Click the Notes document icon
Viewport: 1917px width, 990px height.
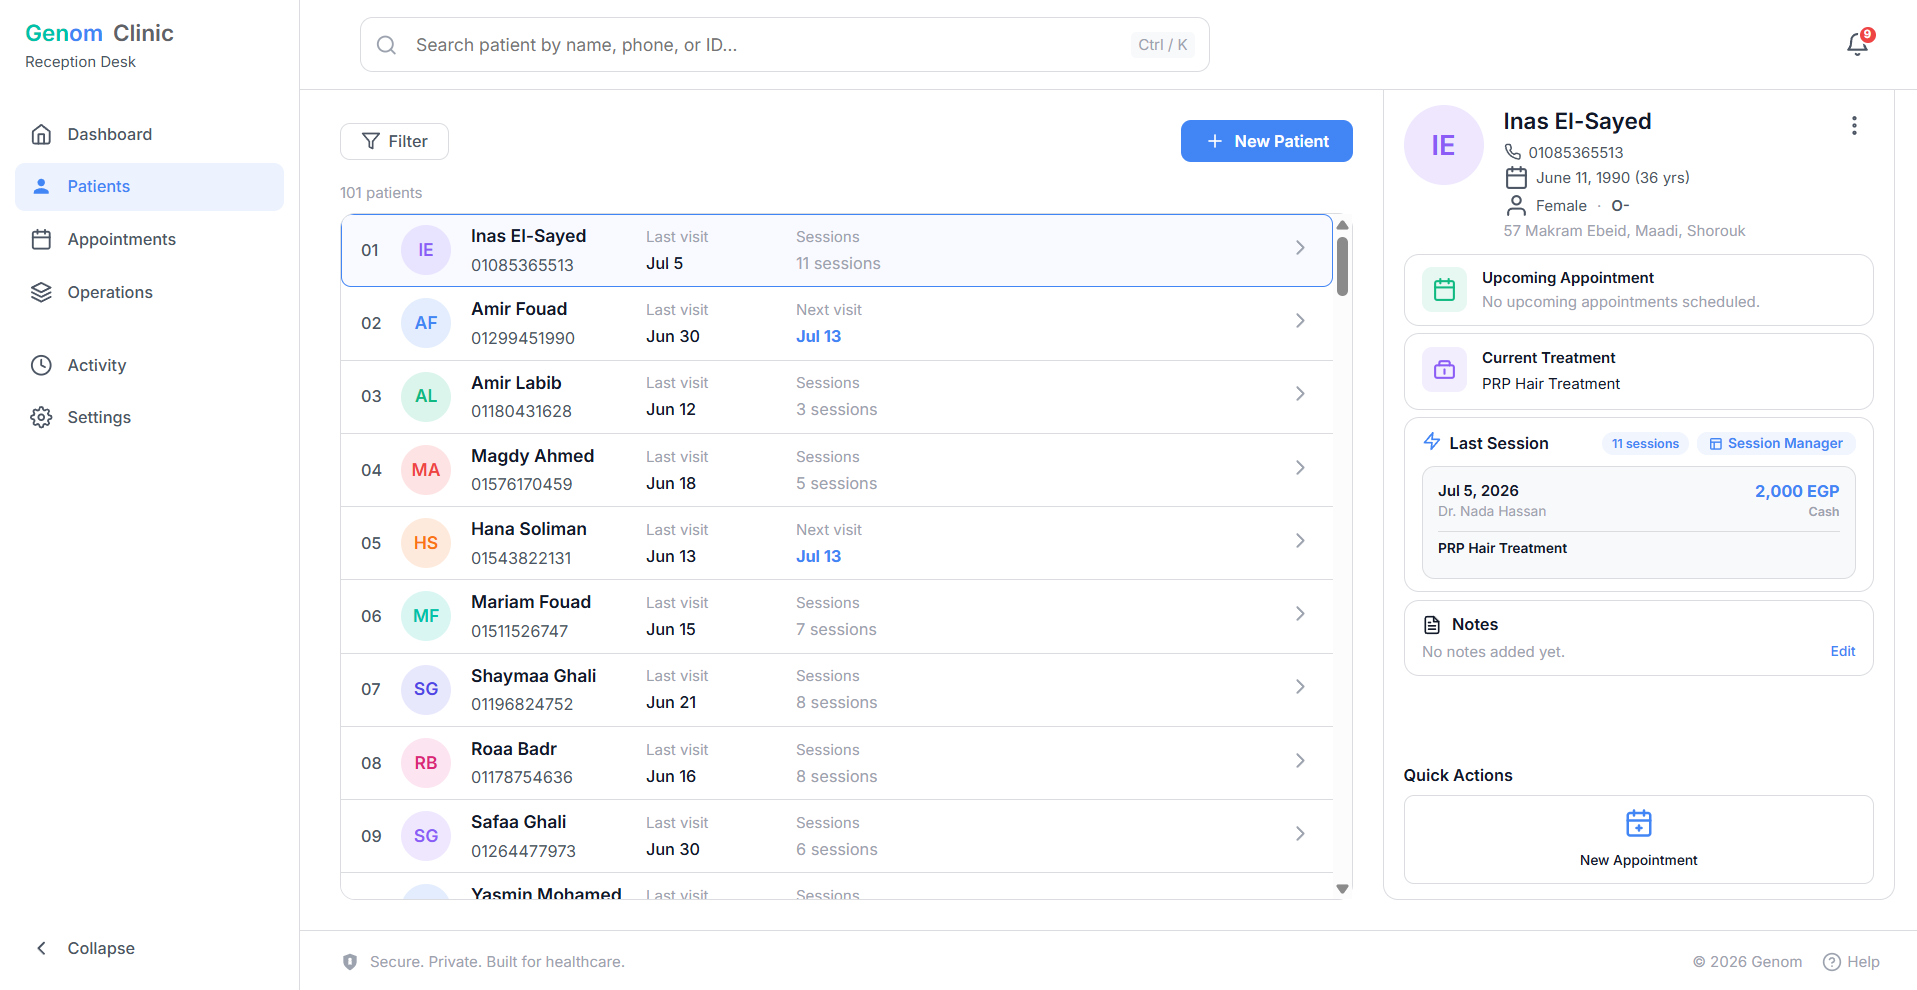tap(1432, 625)
